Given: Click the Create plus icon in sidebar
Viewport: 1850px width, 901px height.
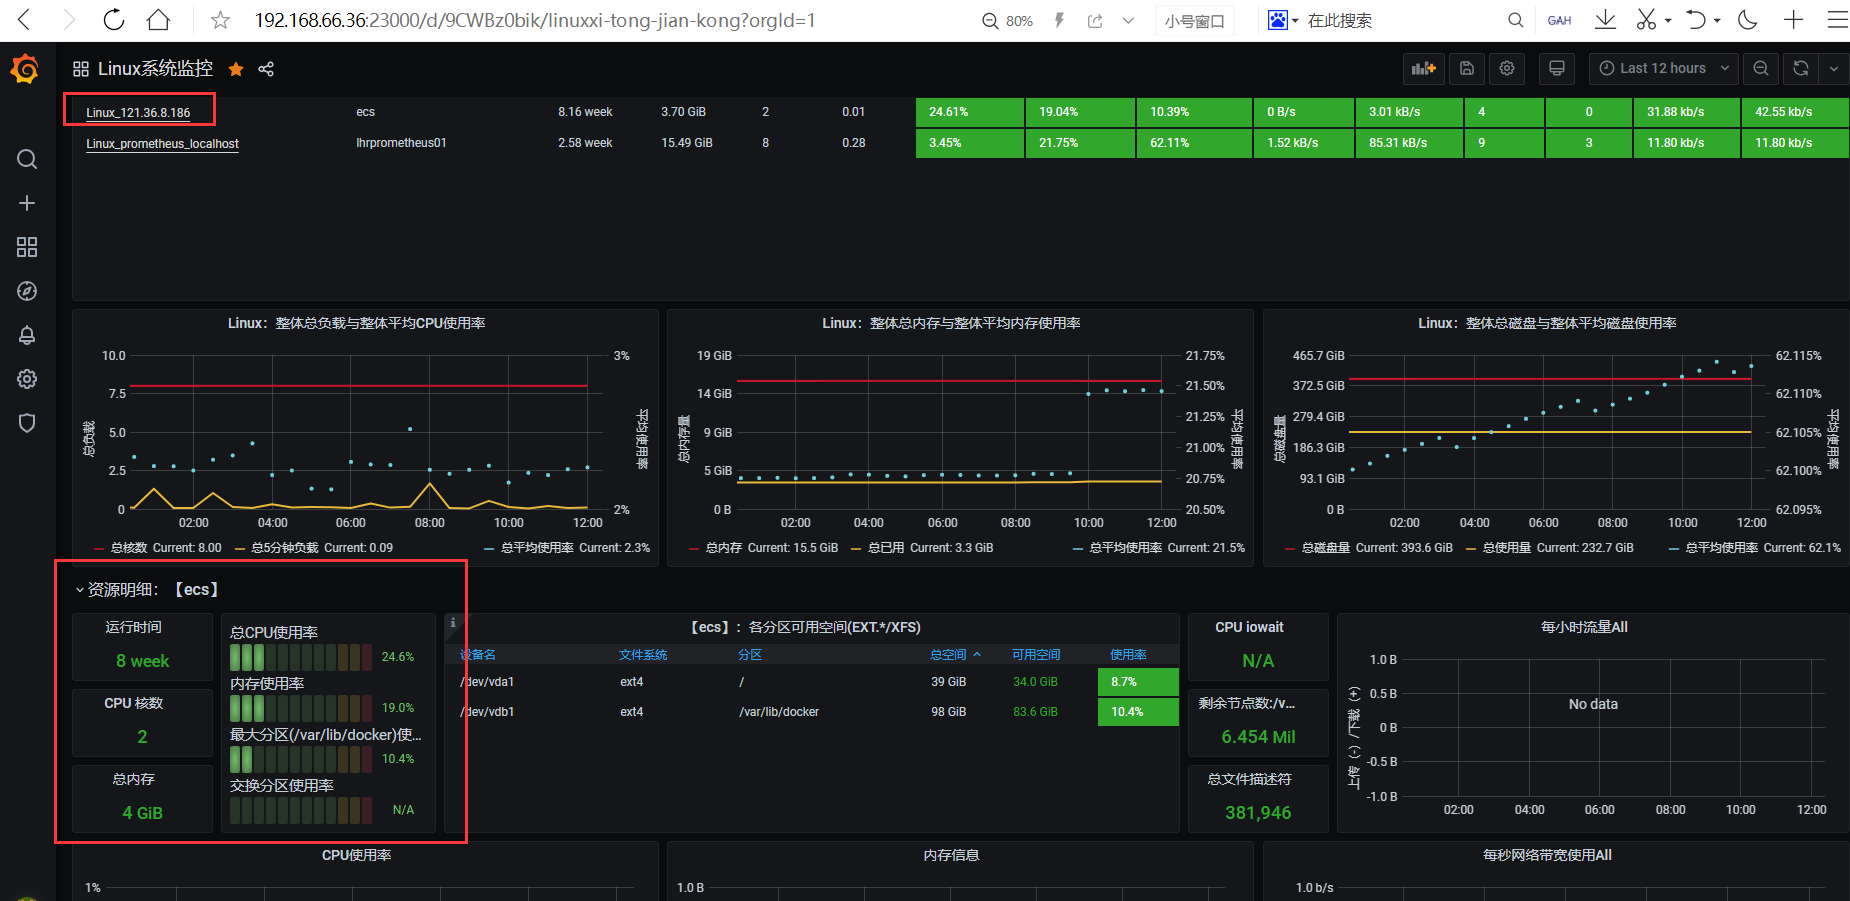Looking at the screenshot, I should click(27, 203).
